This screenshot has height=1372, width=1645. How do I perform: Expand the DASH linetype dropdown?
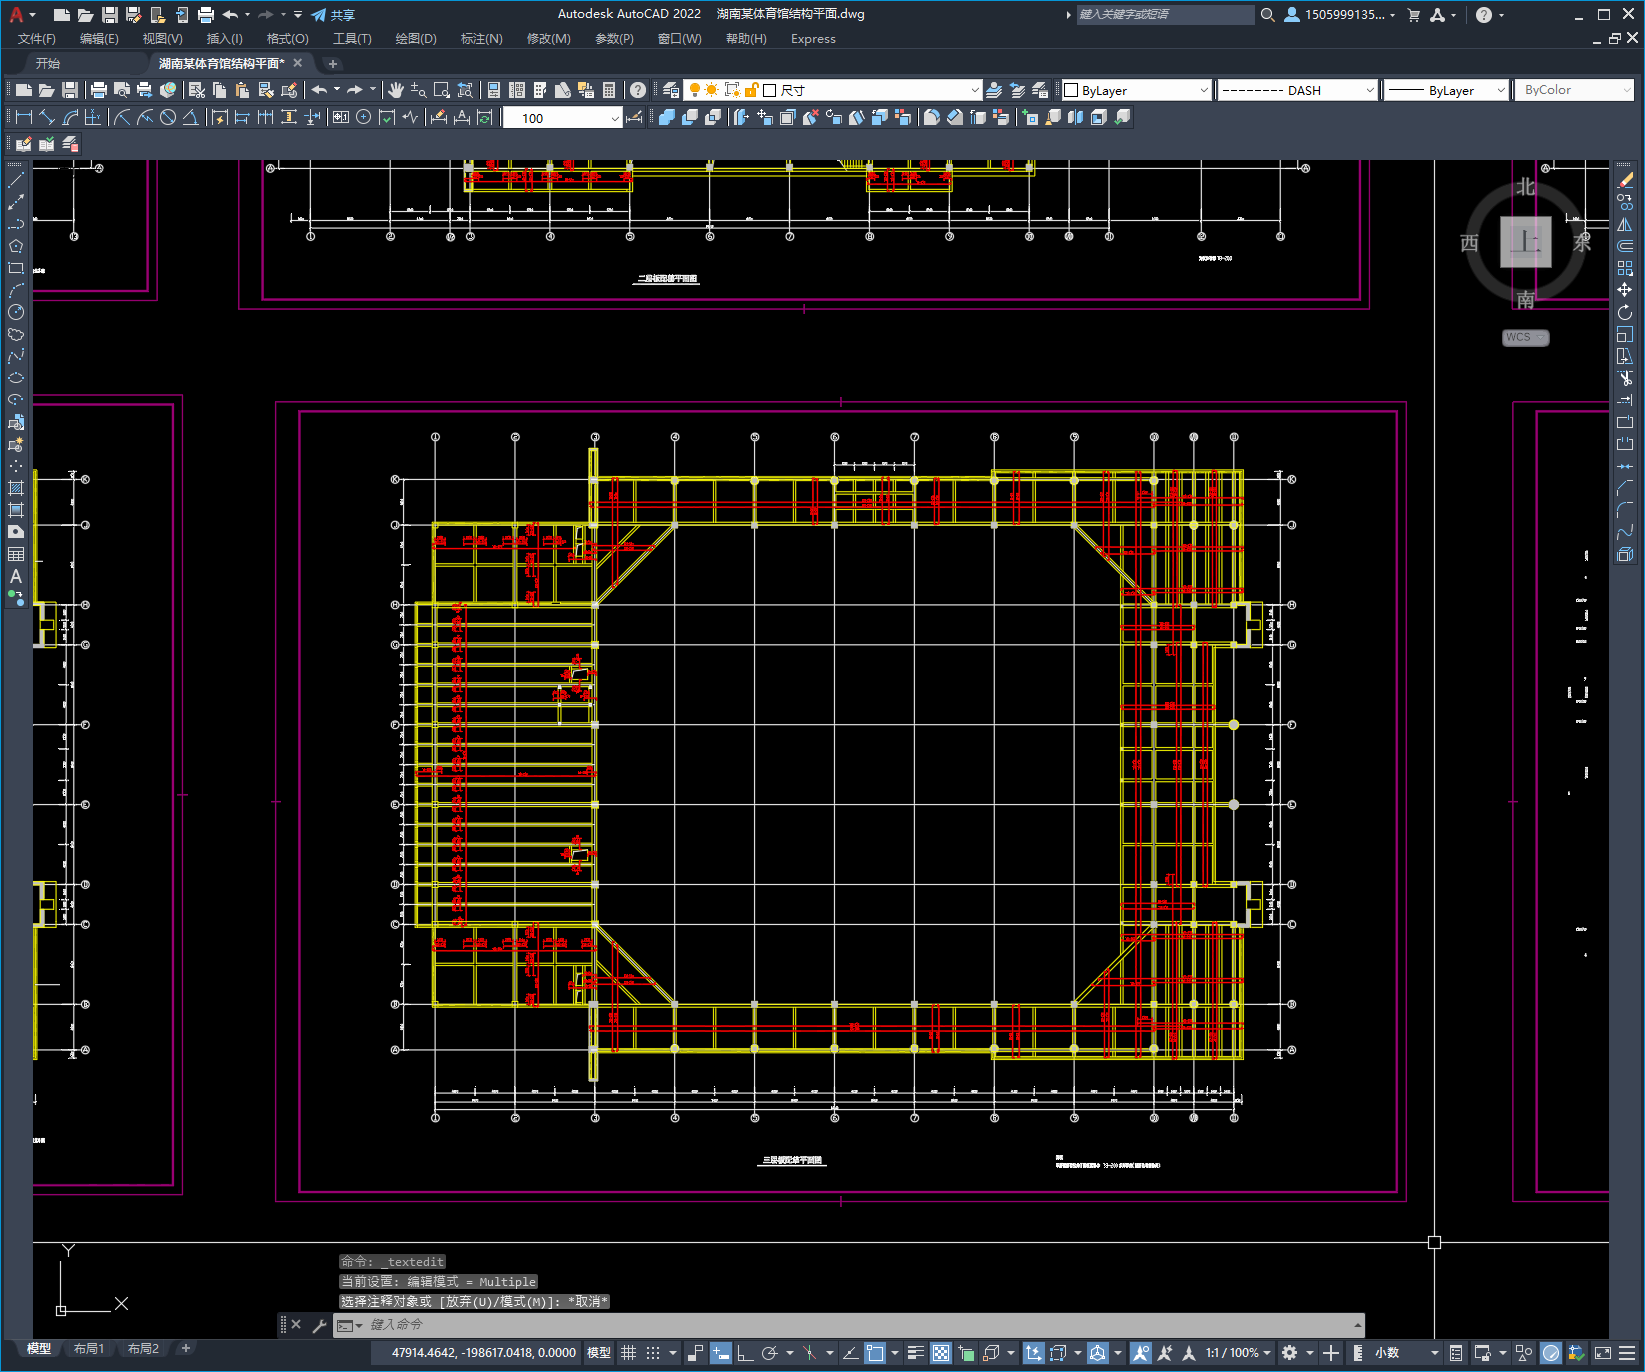tap(1298, 90)
